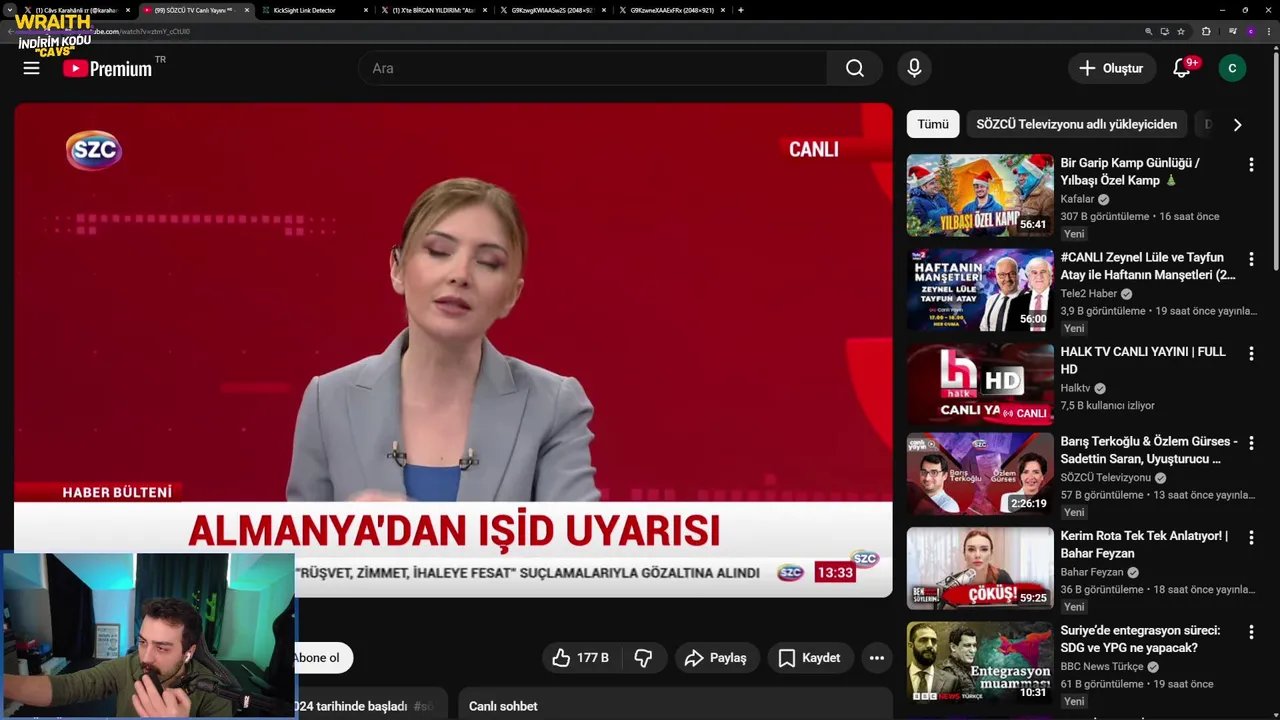Click '61 B görüntüleme • 19 saat önce' text
This screenshot has height=720, width=1280.
point(1137,684)
